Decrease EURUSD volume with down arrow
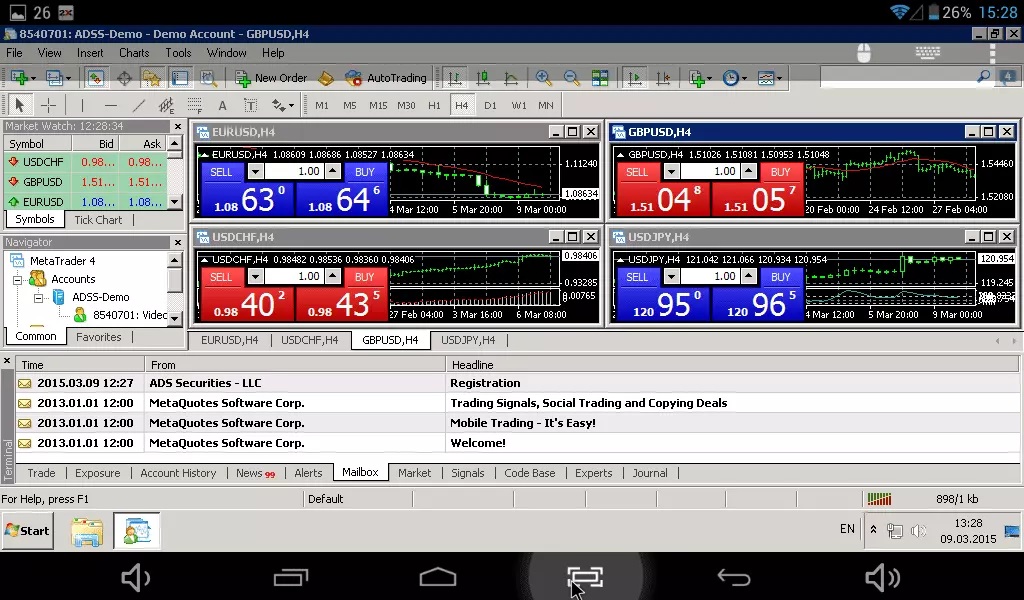This screenshot has width=1024, height=600. point(255,172)
